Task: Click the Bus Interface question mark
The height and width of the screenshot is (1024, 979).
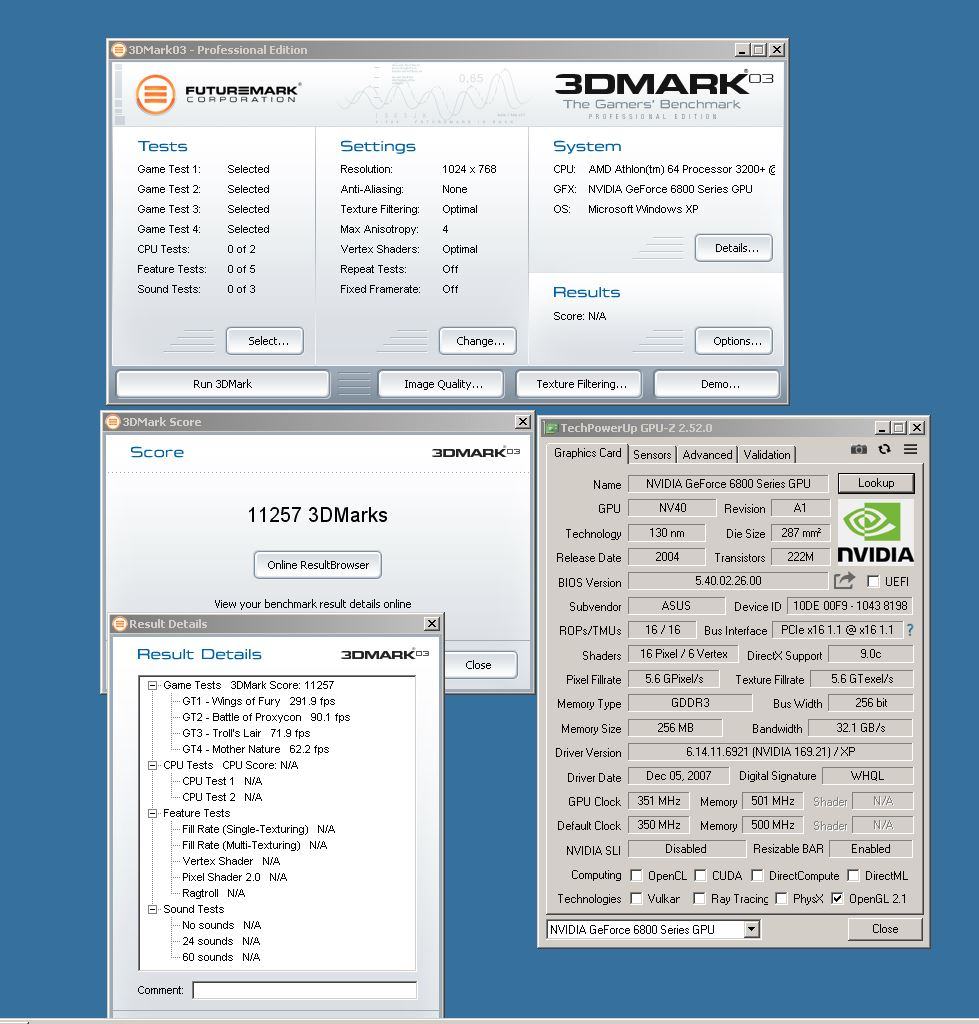Action: coord(910,630)
